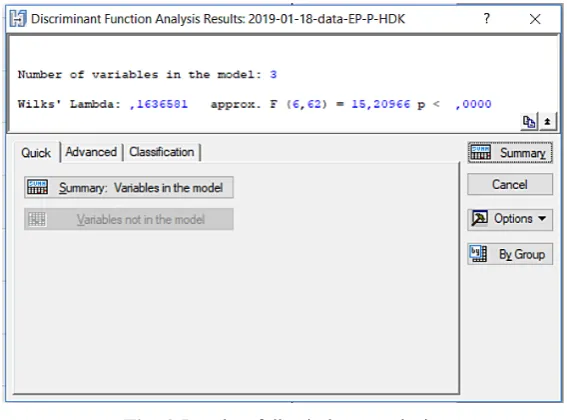Click the spreadsheet icon on Summary button
Image resolution: width=567 pixels, height=420 pixels.
[x=481, y=152]
